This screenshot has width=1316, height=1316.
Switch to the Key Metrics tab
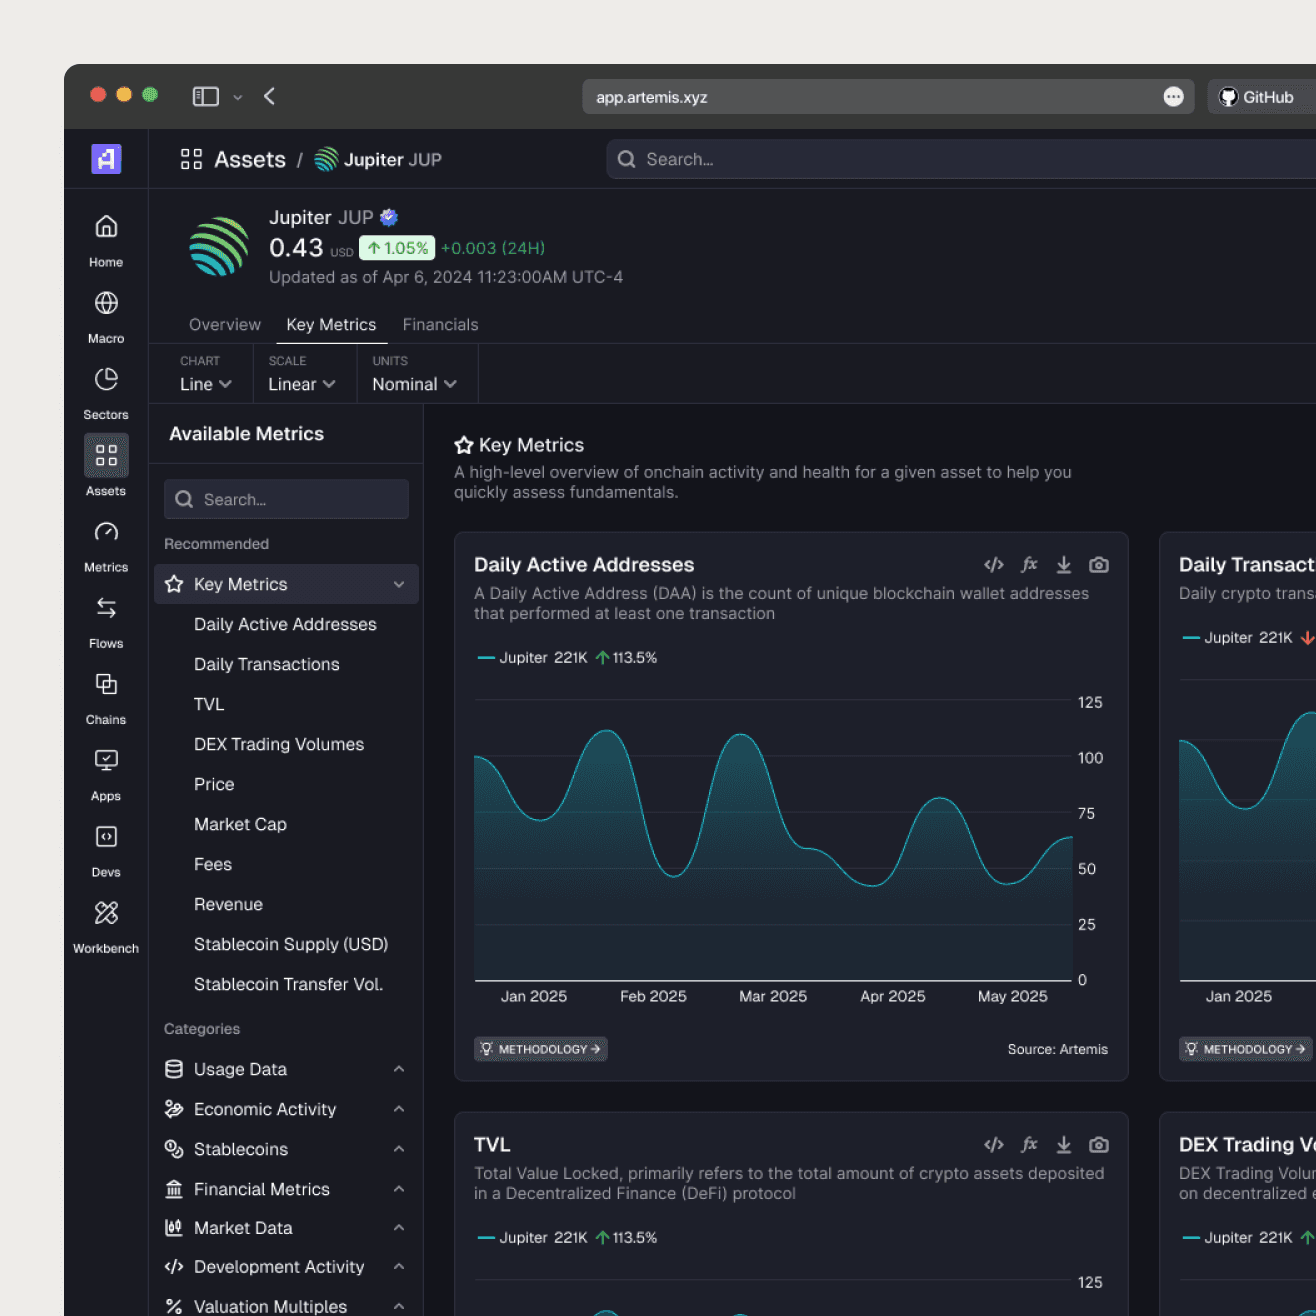(331, 325)
